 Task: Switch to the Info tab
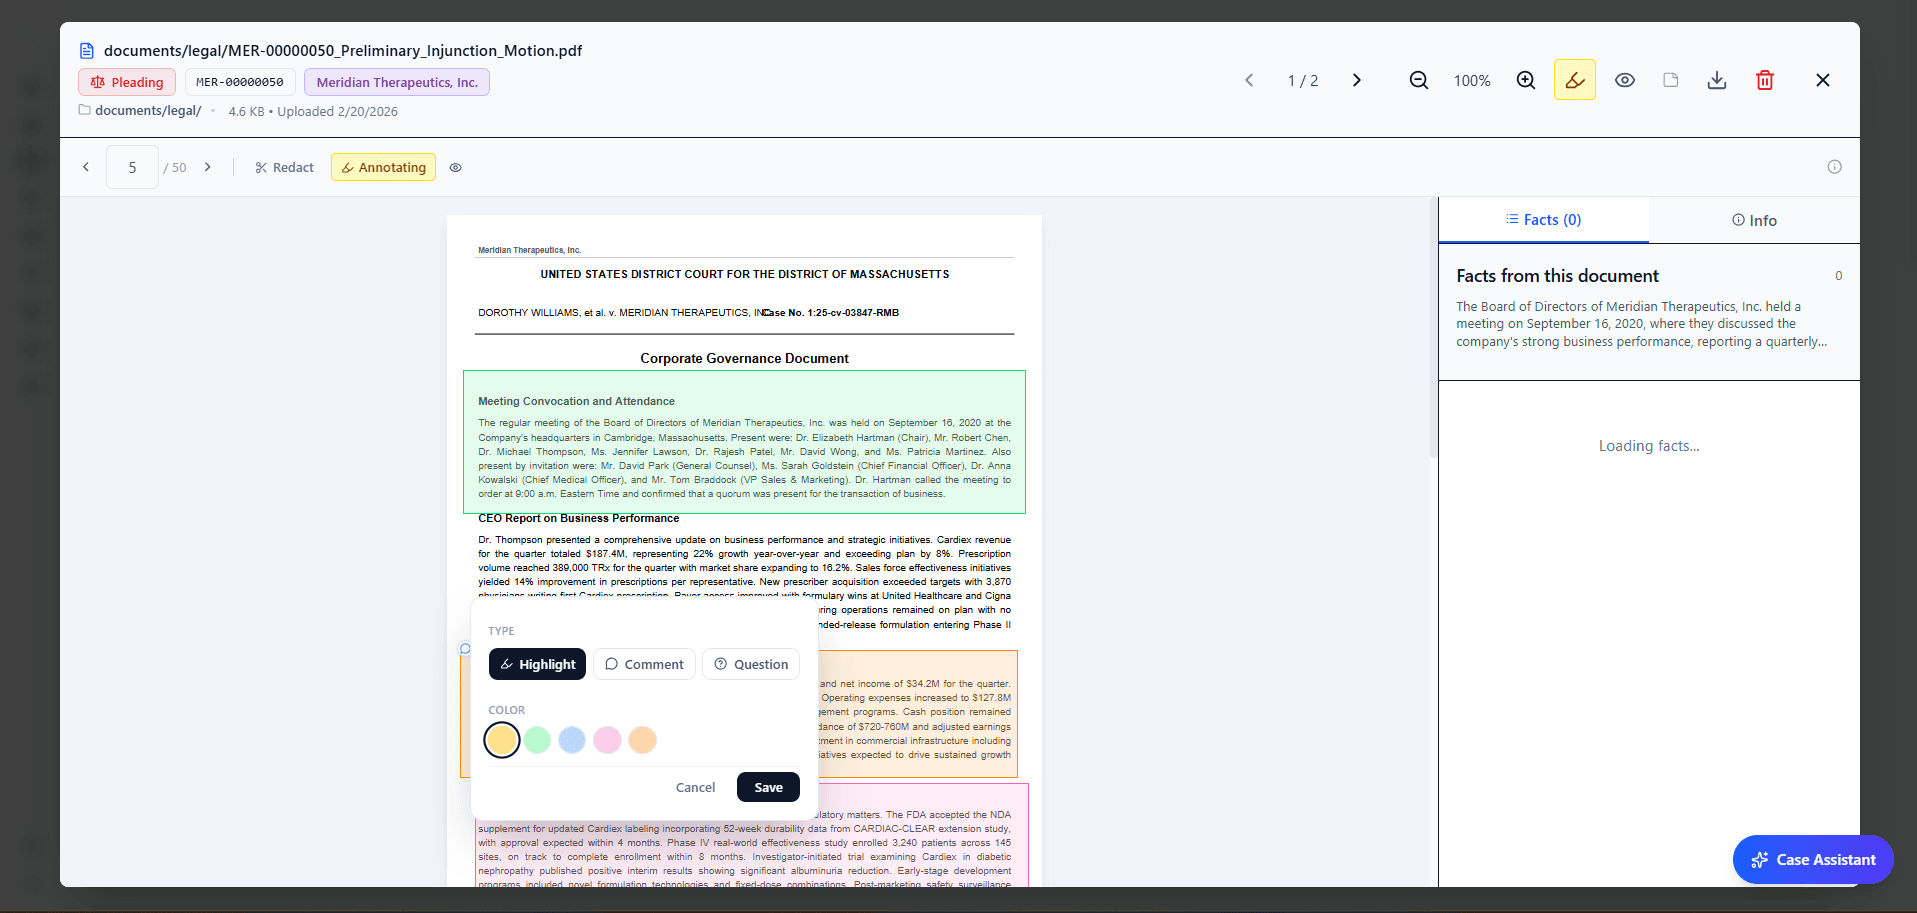[x=1754, y=220]
